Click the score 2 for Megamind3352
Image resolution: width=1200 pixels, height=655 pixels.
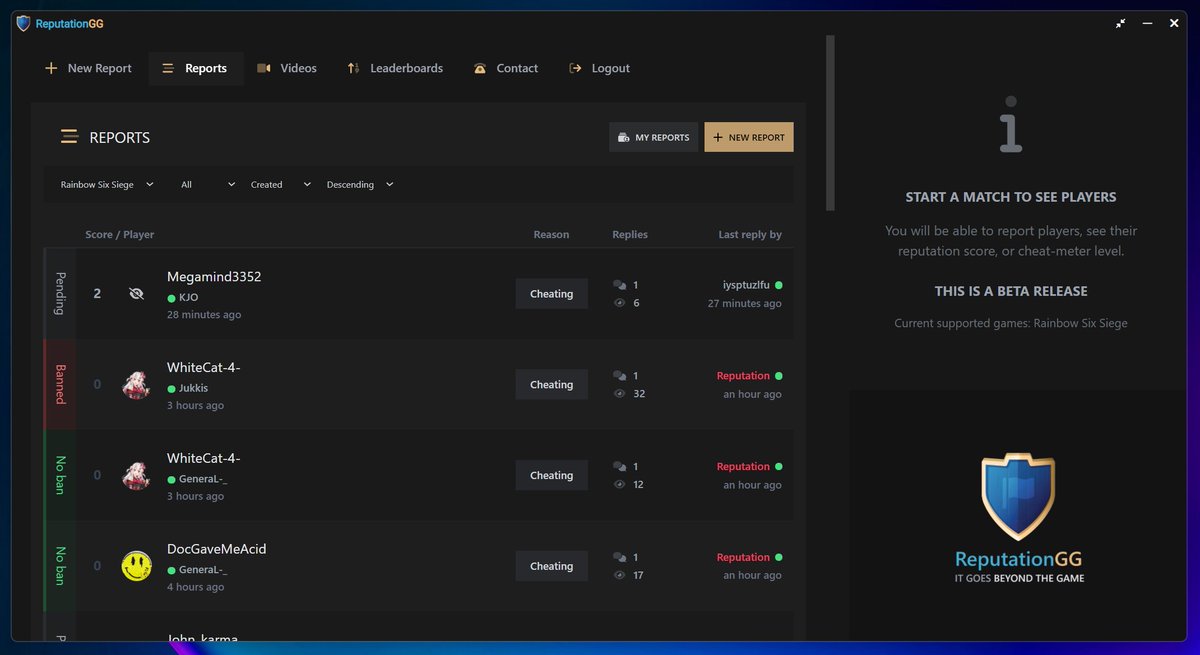(97, 294)
